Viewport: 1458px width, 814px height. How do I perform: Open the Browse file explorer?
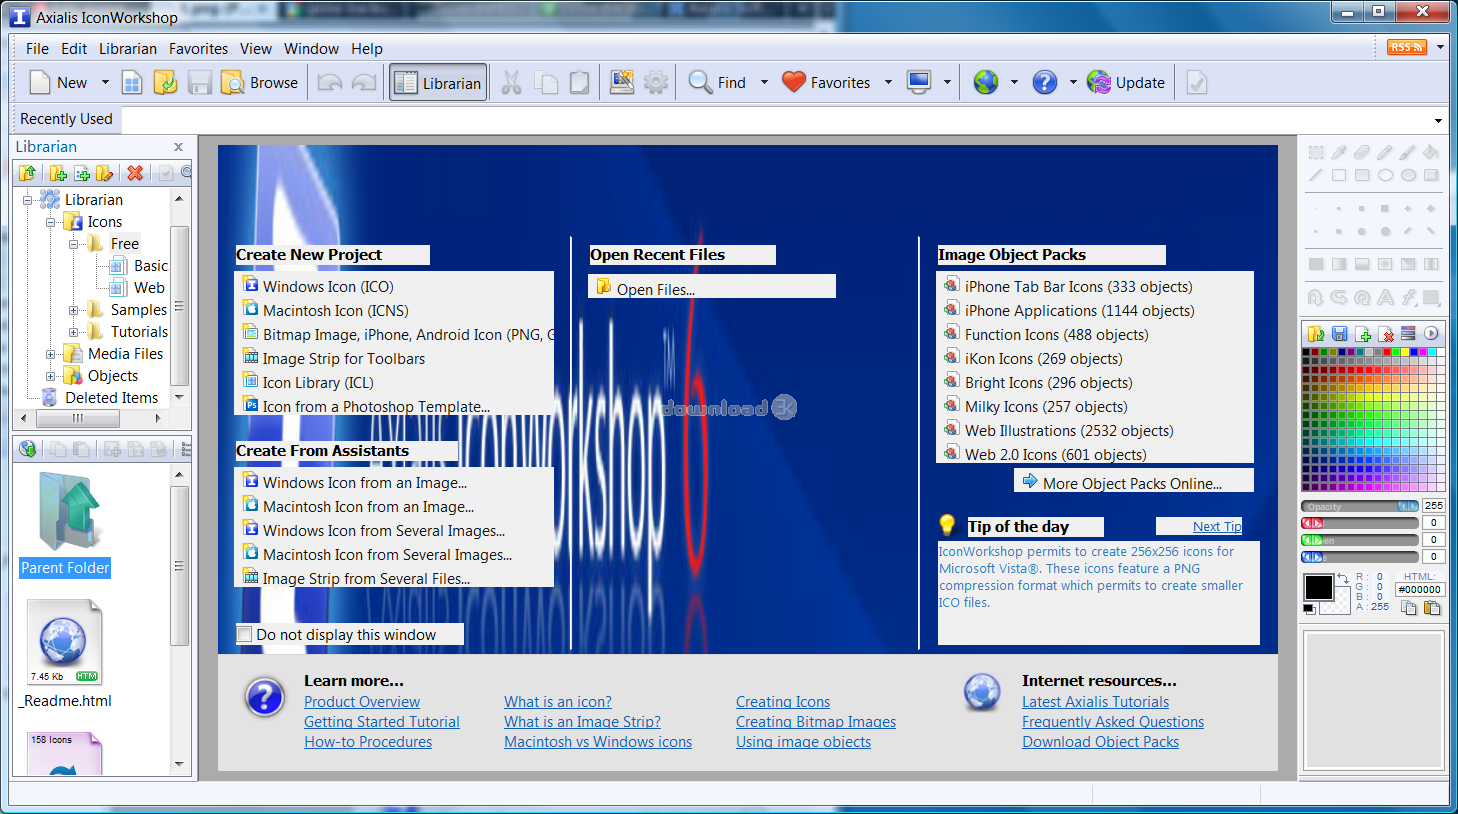coord(260,82)
